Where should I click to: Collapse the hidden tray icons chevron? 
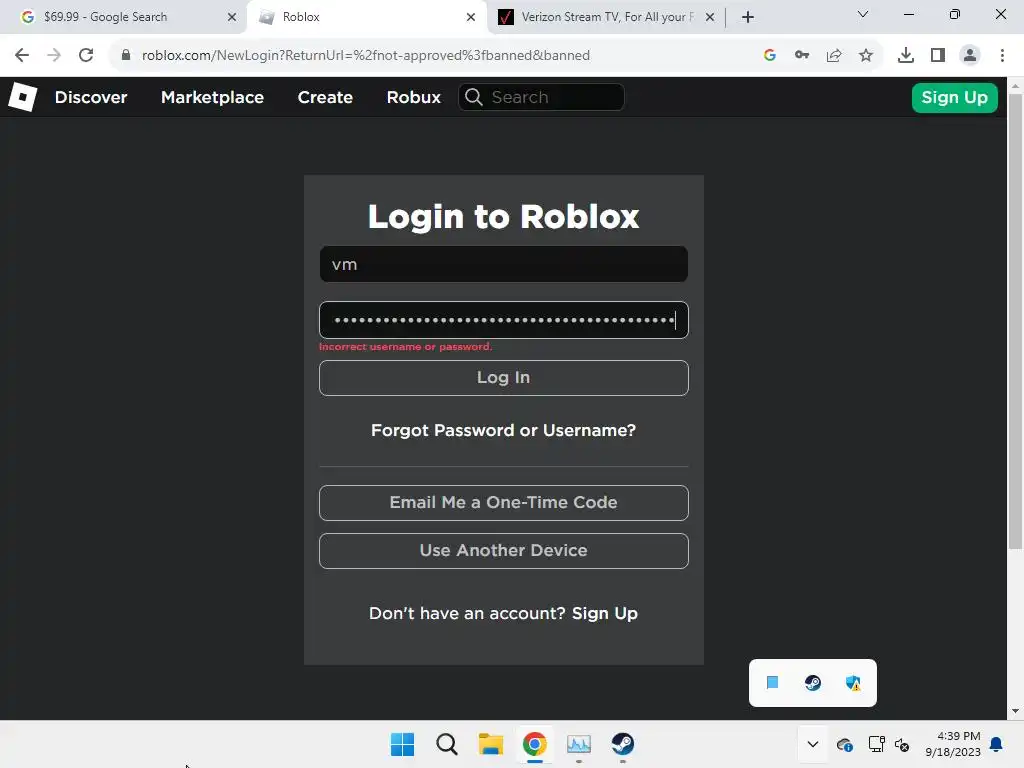(812, 744)
